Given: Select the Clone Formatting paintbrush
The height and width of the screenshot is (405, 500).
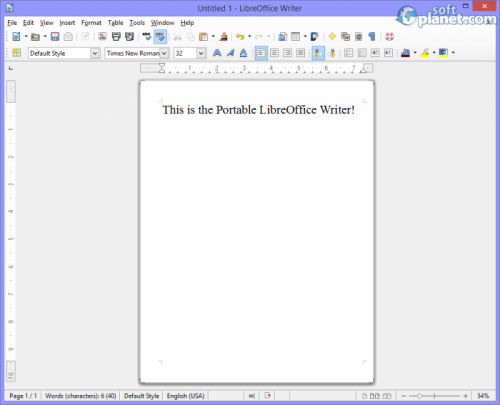Looking at the screenshot, I should 224,36.
